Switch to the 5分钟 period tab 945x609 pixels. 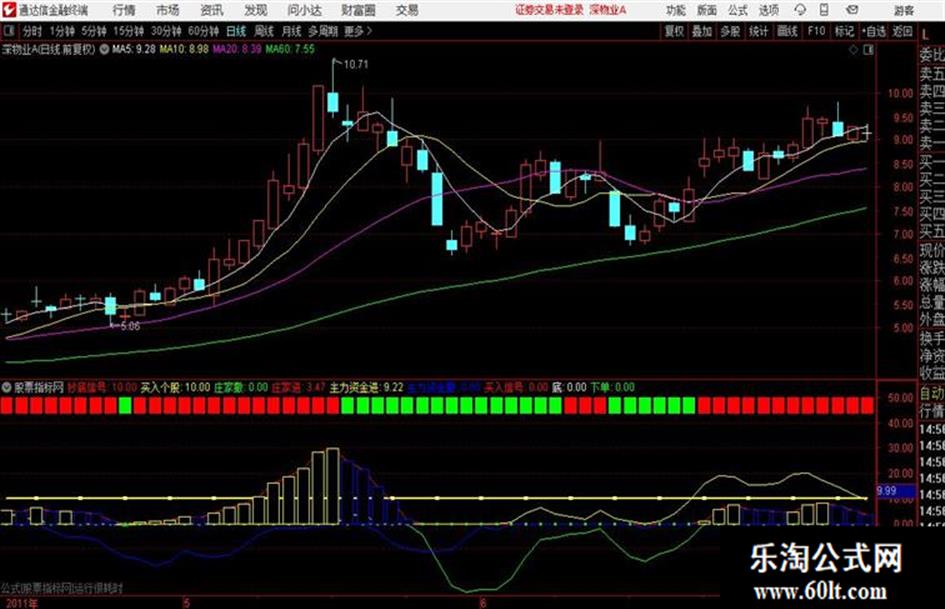click(93, 31)
